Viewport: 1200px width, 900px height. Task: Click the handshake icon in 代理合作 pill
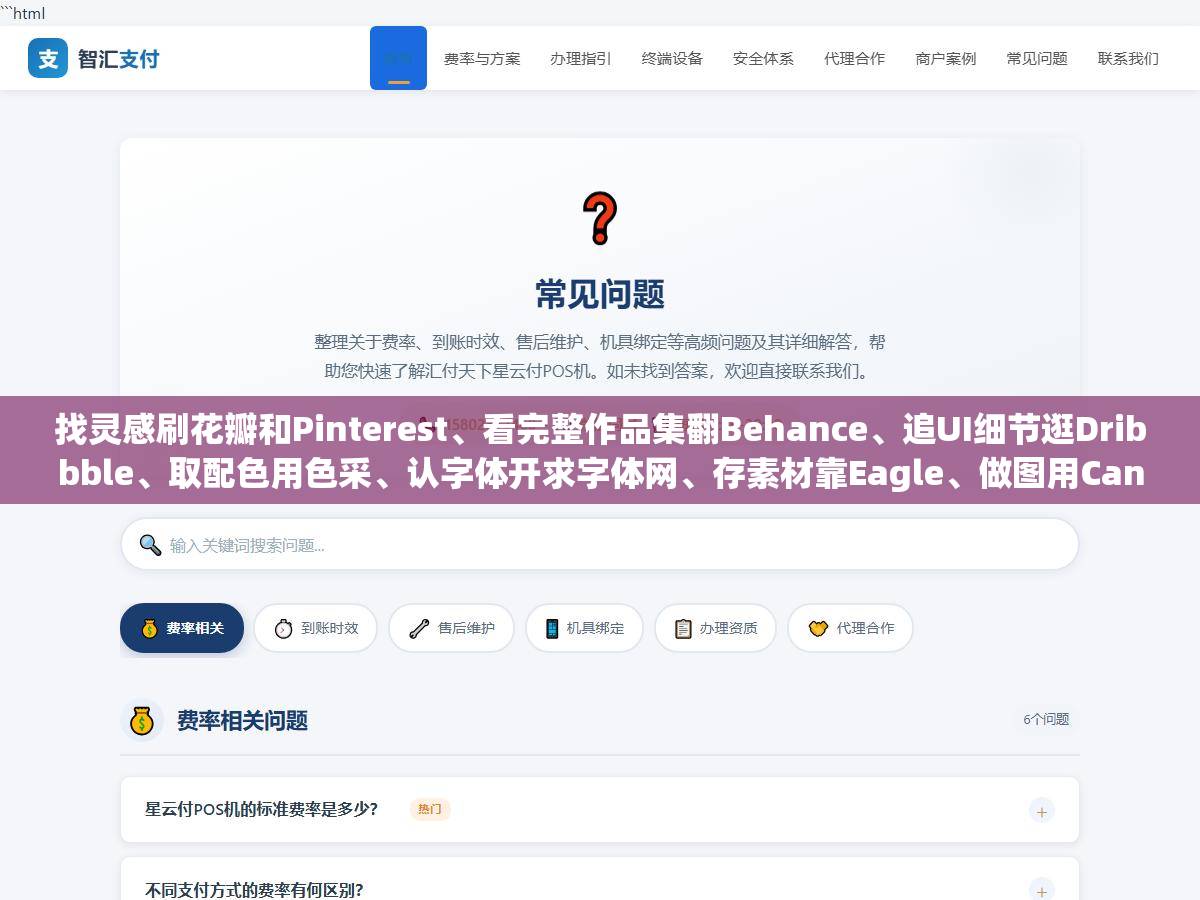click(818, 628)
